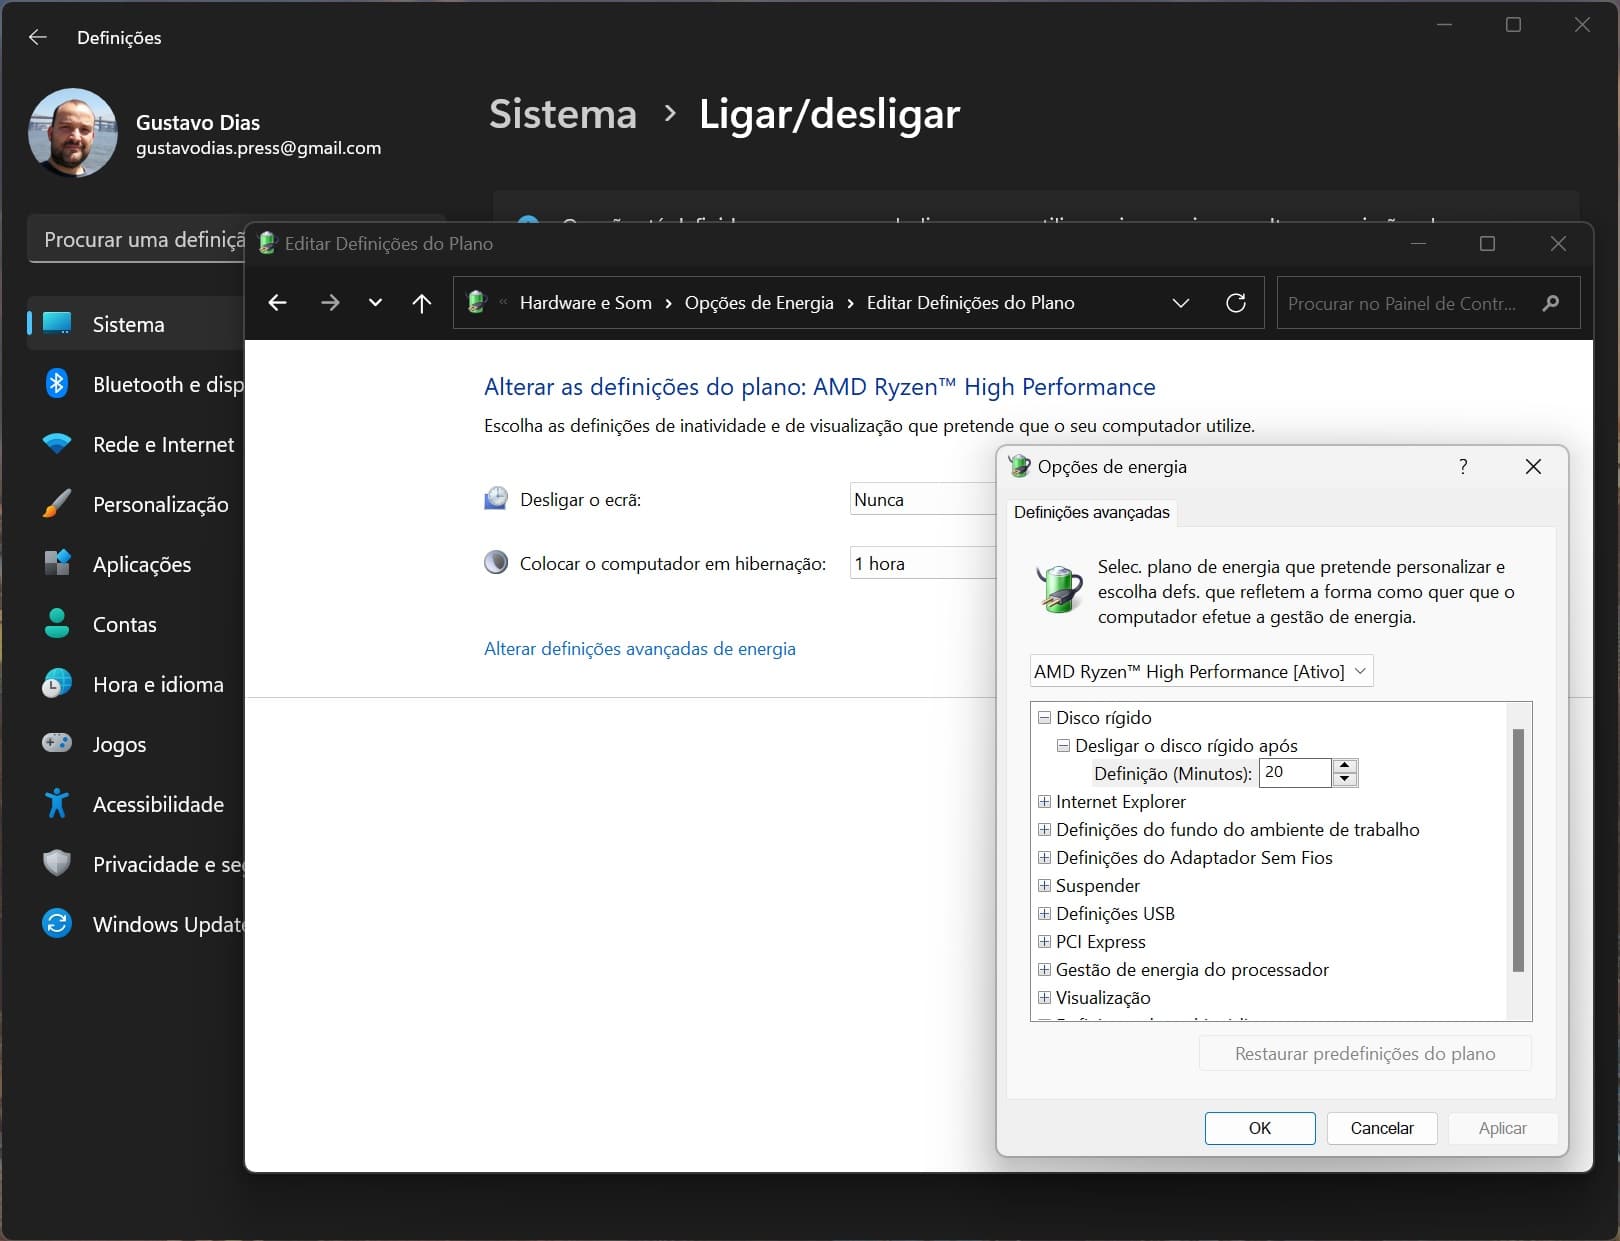Image resolution: width=1620 pixels, height=1241 pixels.
Task: Click up arrow in Control Panel toolbar
Action: click(x=422, y=303)
